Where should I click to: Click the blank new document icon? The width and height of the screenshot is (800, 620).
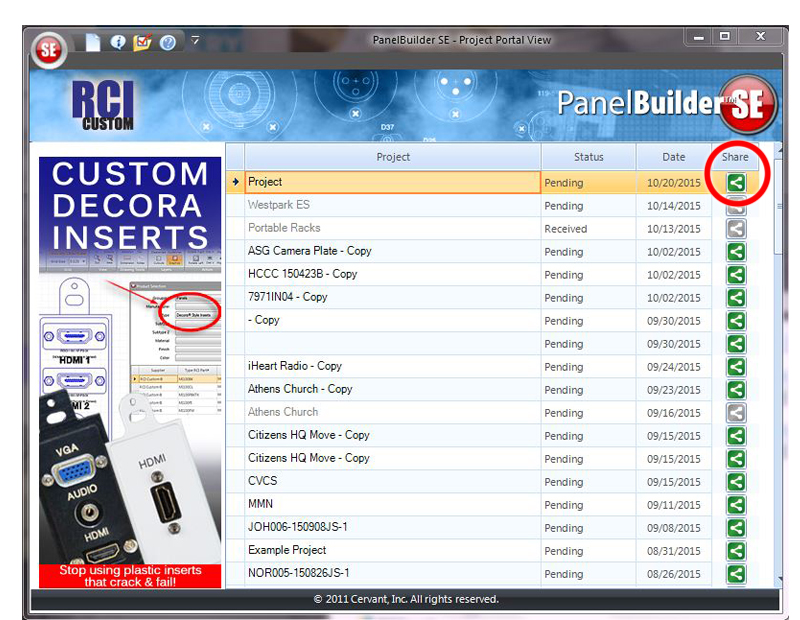point(93,42)
